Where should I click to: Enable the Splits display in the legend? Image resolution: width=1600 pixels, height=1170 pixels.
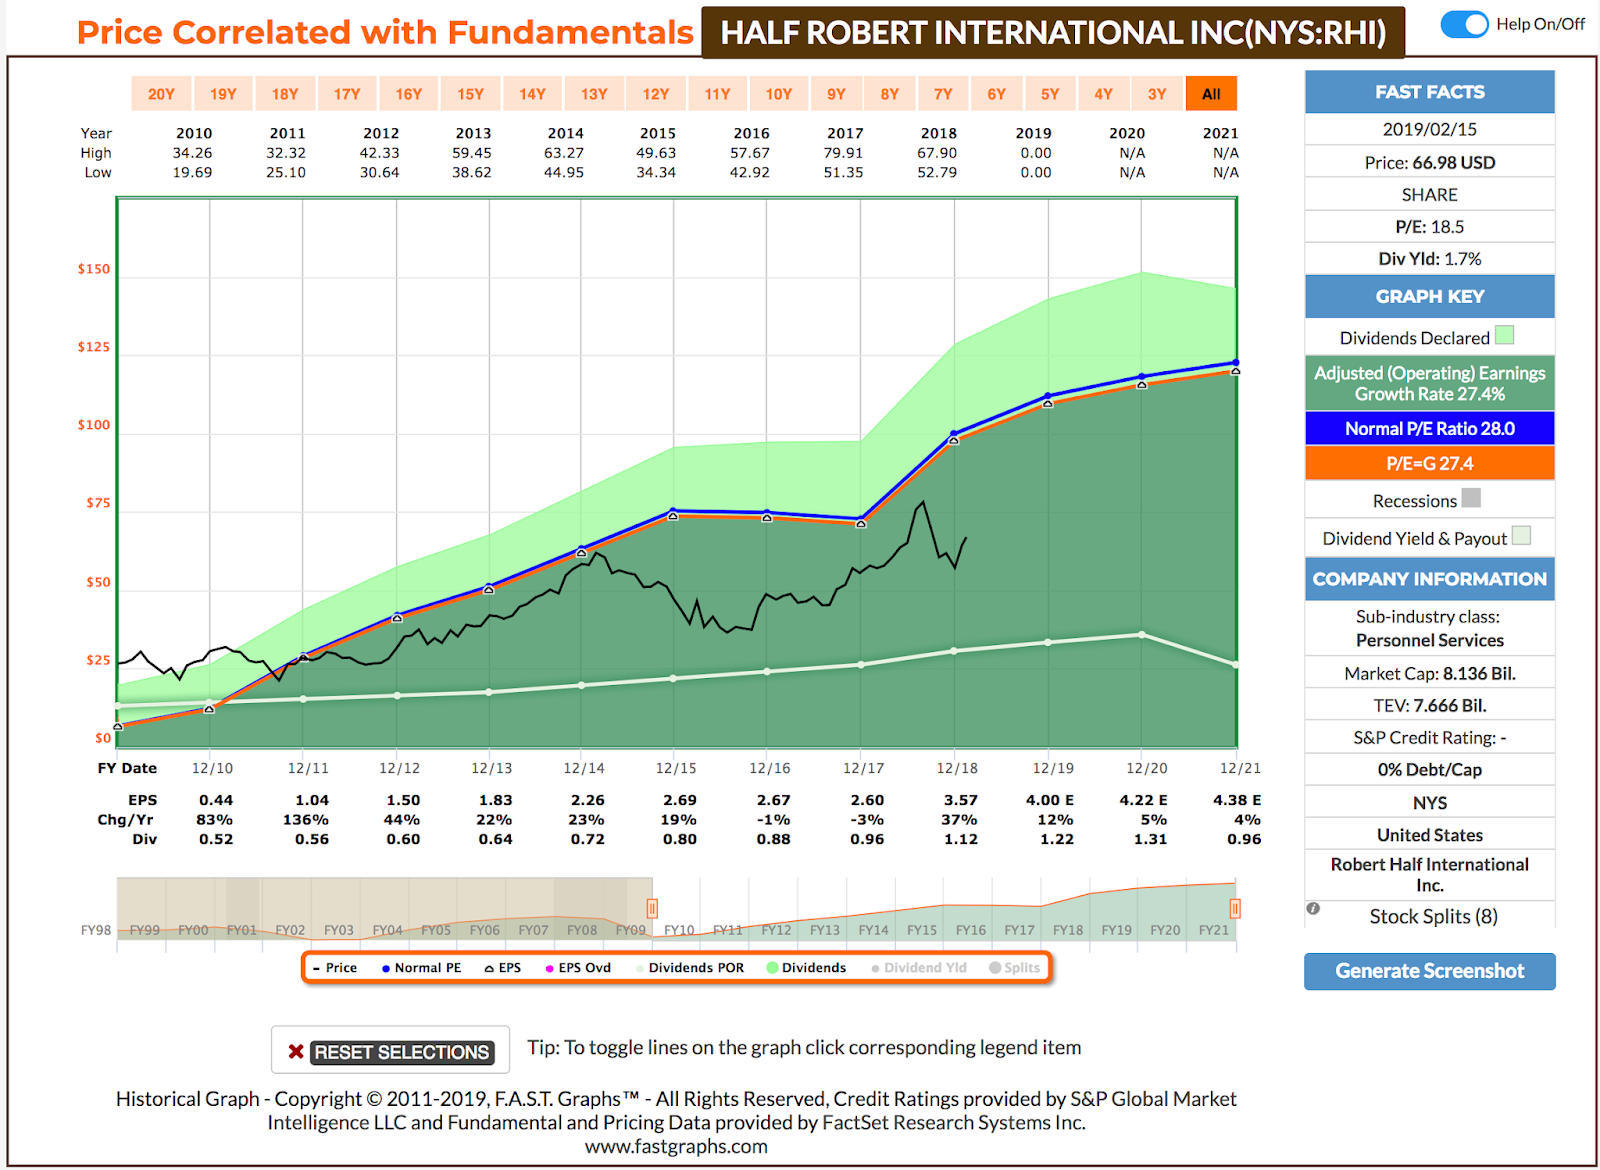(1015, 967)
